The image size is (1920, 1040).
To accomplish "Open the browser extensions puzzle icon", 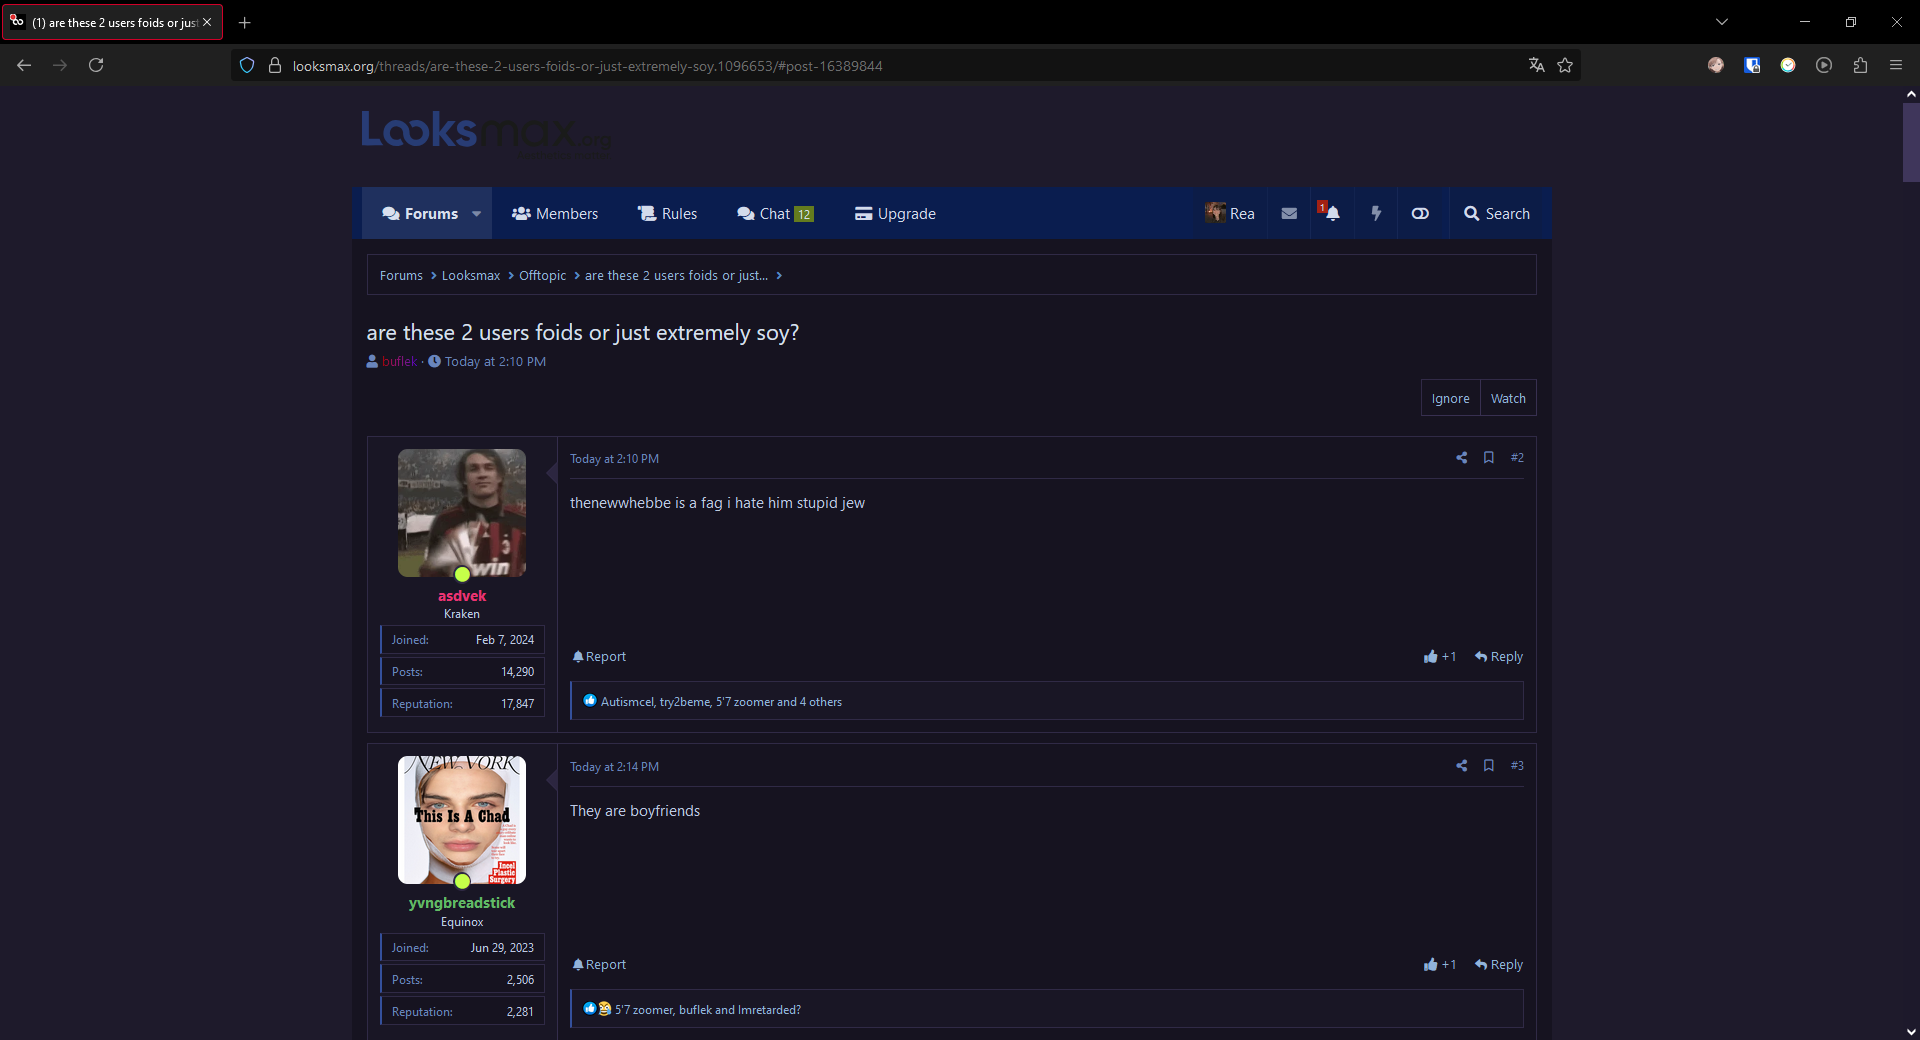I will (x=1860, y=66).
